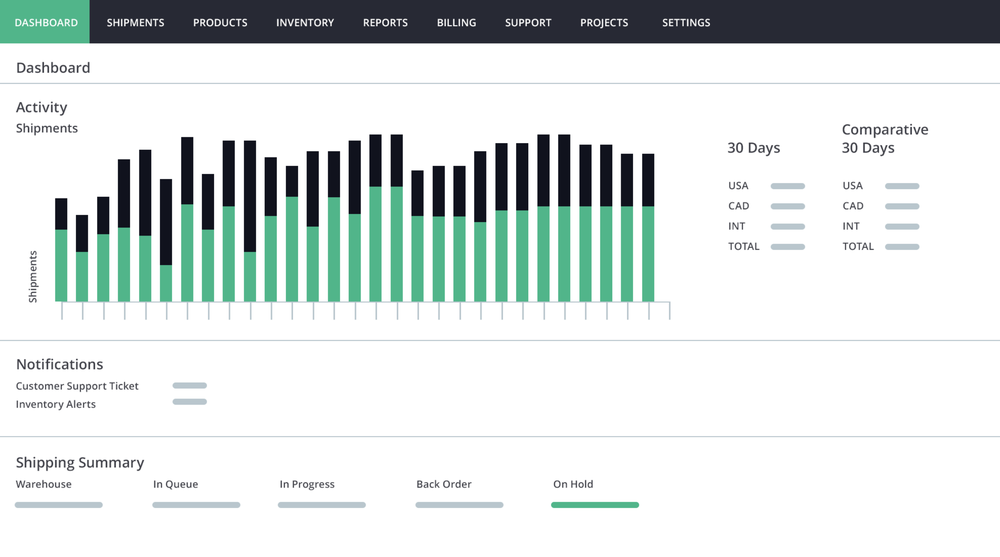Viewport: 1000px width, 557px height.
Task: Click the Back Order summary bar
Action: pos(459,505)
